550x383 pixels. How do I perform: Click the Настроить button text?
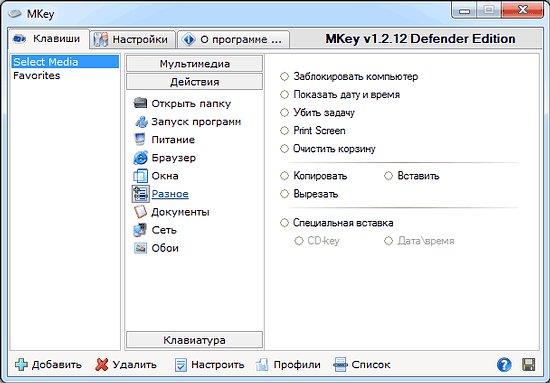pos(217,365)
